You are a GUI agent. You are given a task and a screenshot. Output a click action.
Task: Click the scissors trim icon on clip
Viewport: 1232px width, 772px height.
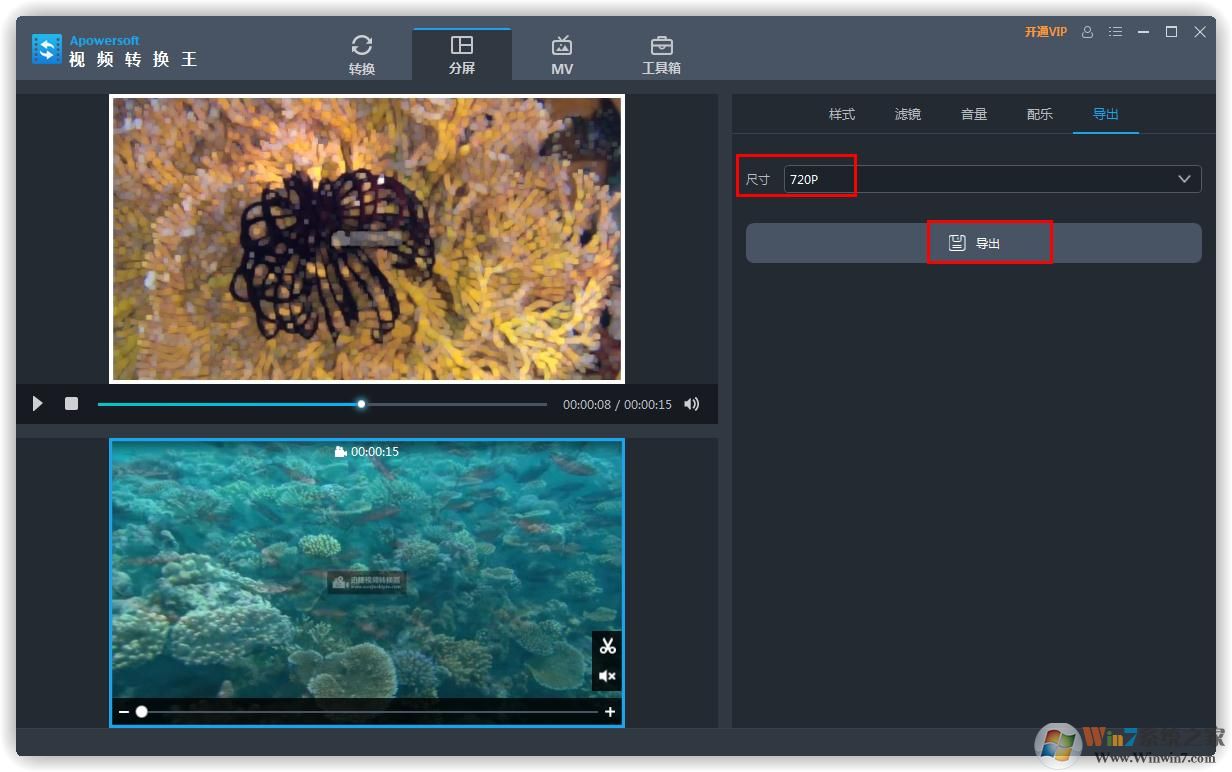point(607,646)
